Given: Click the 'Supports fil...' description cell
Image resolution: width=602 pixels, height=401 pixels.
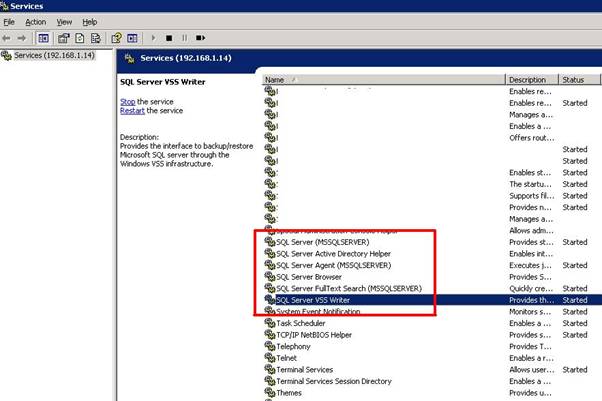Looking at the screenshot, I should pos(531,196).
